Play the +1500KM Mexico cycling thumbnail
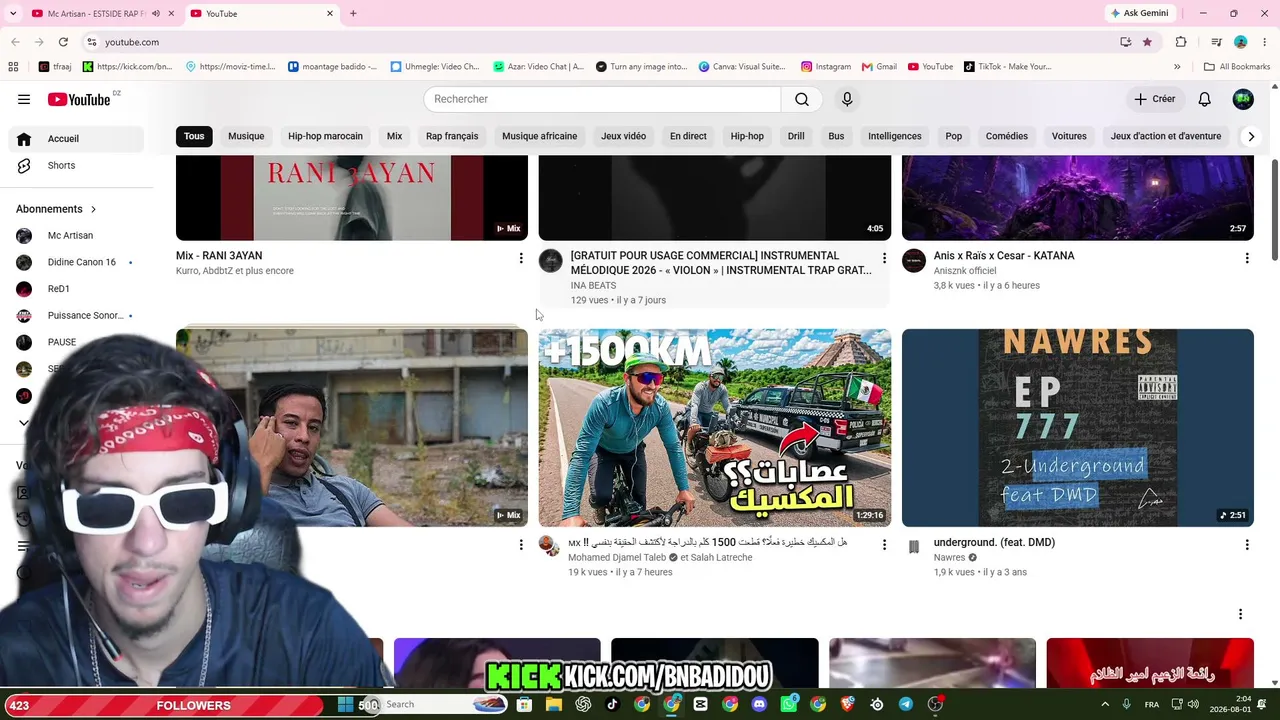Image resolution: width=1280 pixels, height=720 pixels. point(715,428)
